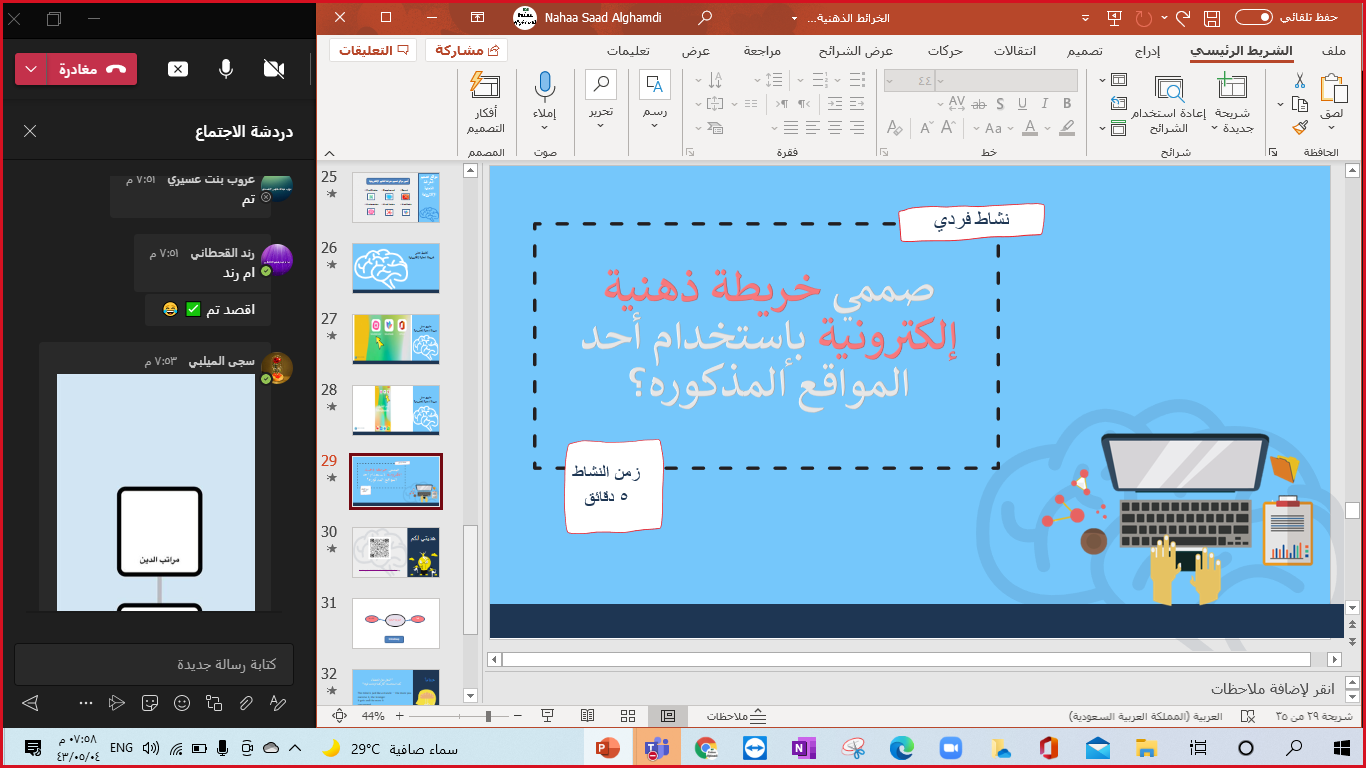Toggle the camera in the Teams meeting
The width and height of the screenshot is (1366, 768).
[x=273, y=69]
